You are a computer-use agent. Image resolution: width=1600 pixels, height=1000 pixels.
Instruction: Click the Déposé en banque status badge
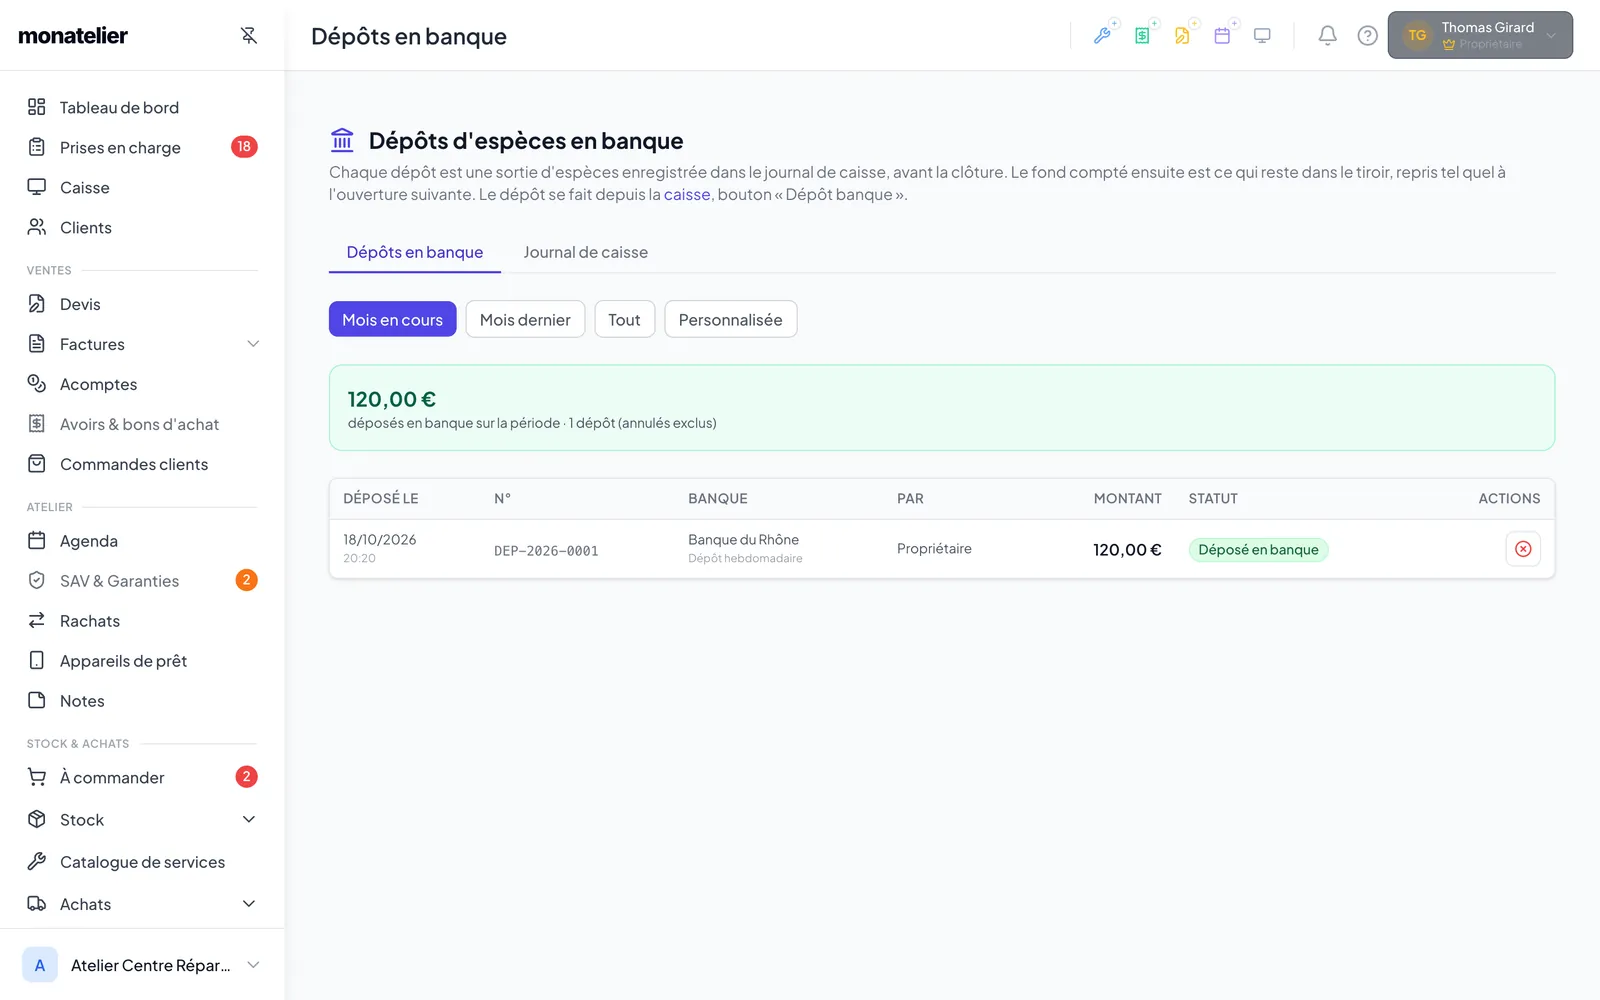click(1258, 550)
